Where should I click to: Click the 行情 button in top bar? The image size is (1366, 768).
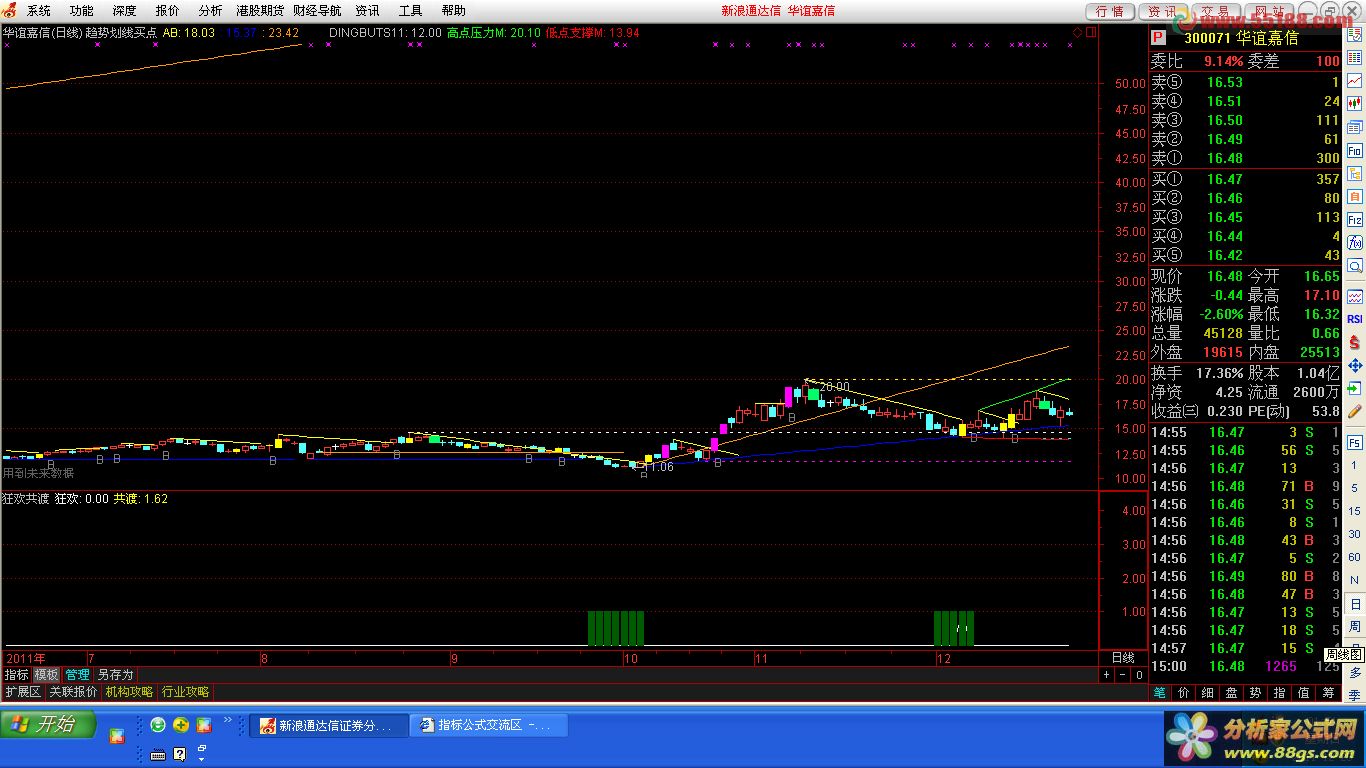(x=1110, y=11)
